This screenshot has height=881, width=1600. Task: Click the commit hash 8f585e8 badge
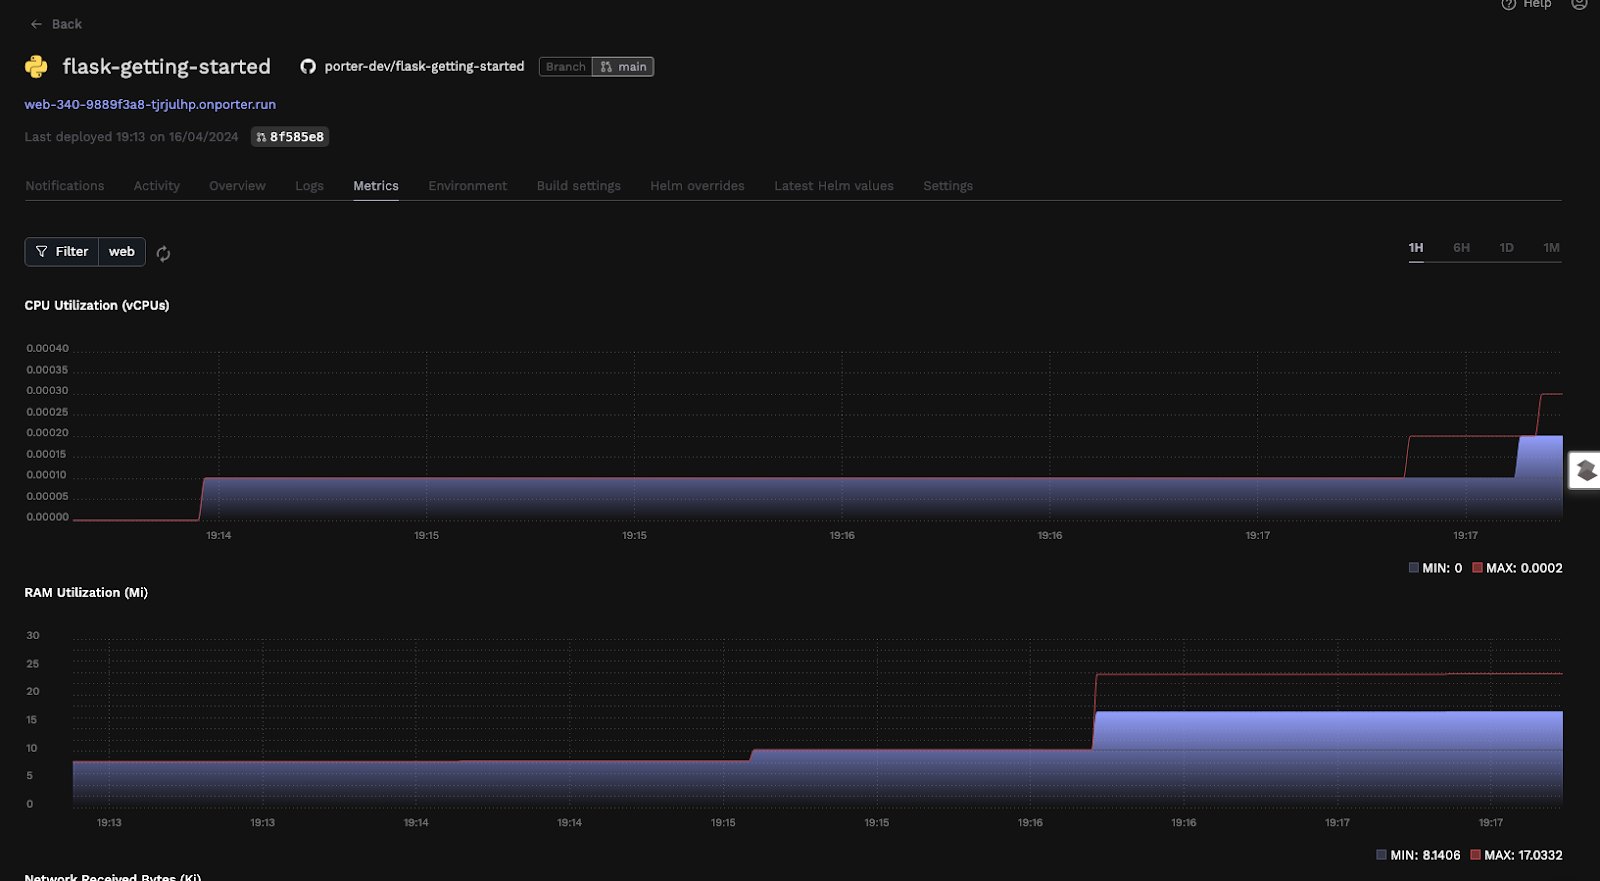[x=290, y=137]
